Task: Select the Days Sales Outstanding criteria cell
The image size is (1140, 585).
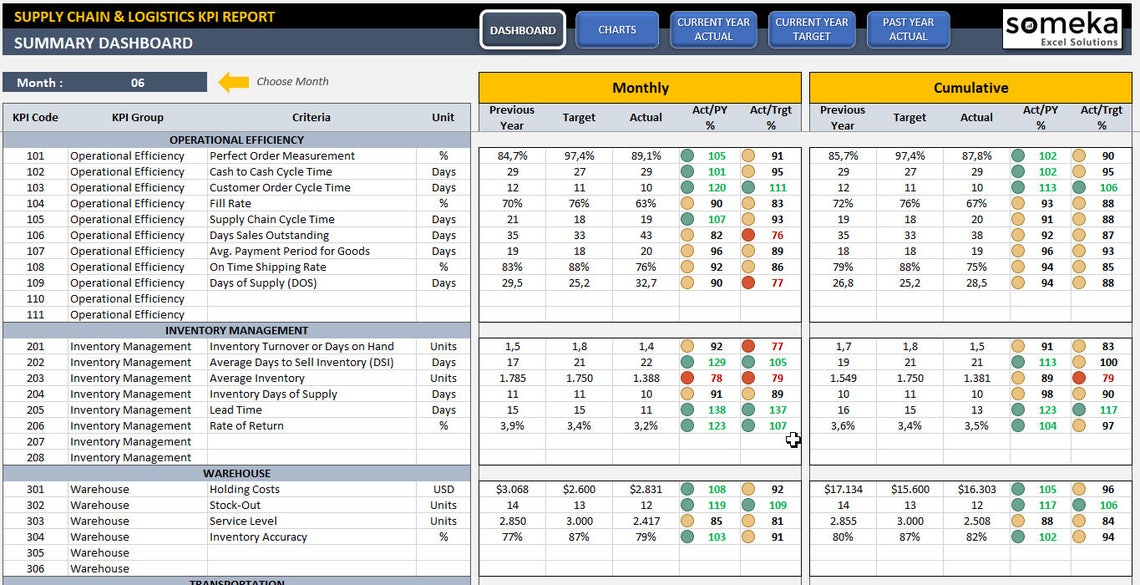Action: [x=311, y=235]
